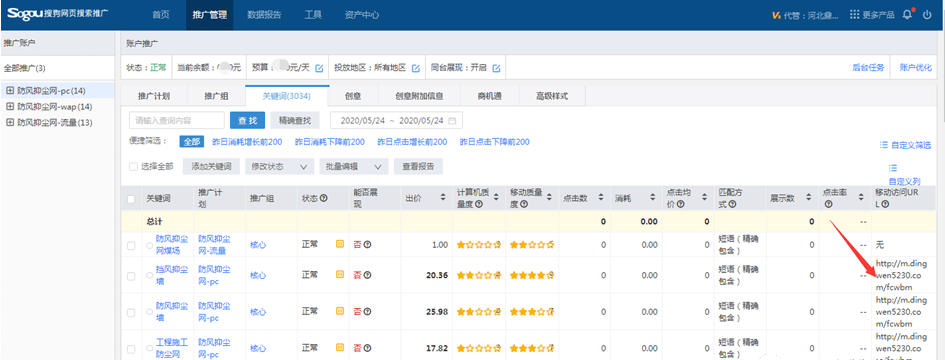Edit the 同台展现 setting

click(496, 68)
